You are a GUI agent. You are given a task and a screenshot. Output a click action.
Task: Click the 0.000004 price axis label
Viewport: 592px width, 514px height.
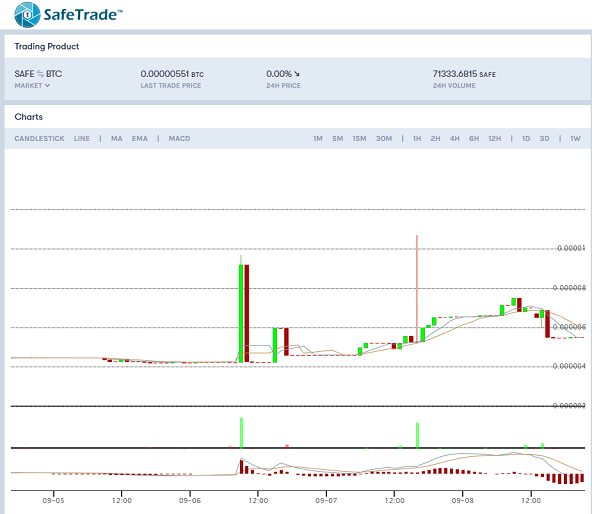[569, 366]
